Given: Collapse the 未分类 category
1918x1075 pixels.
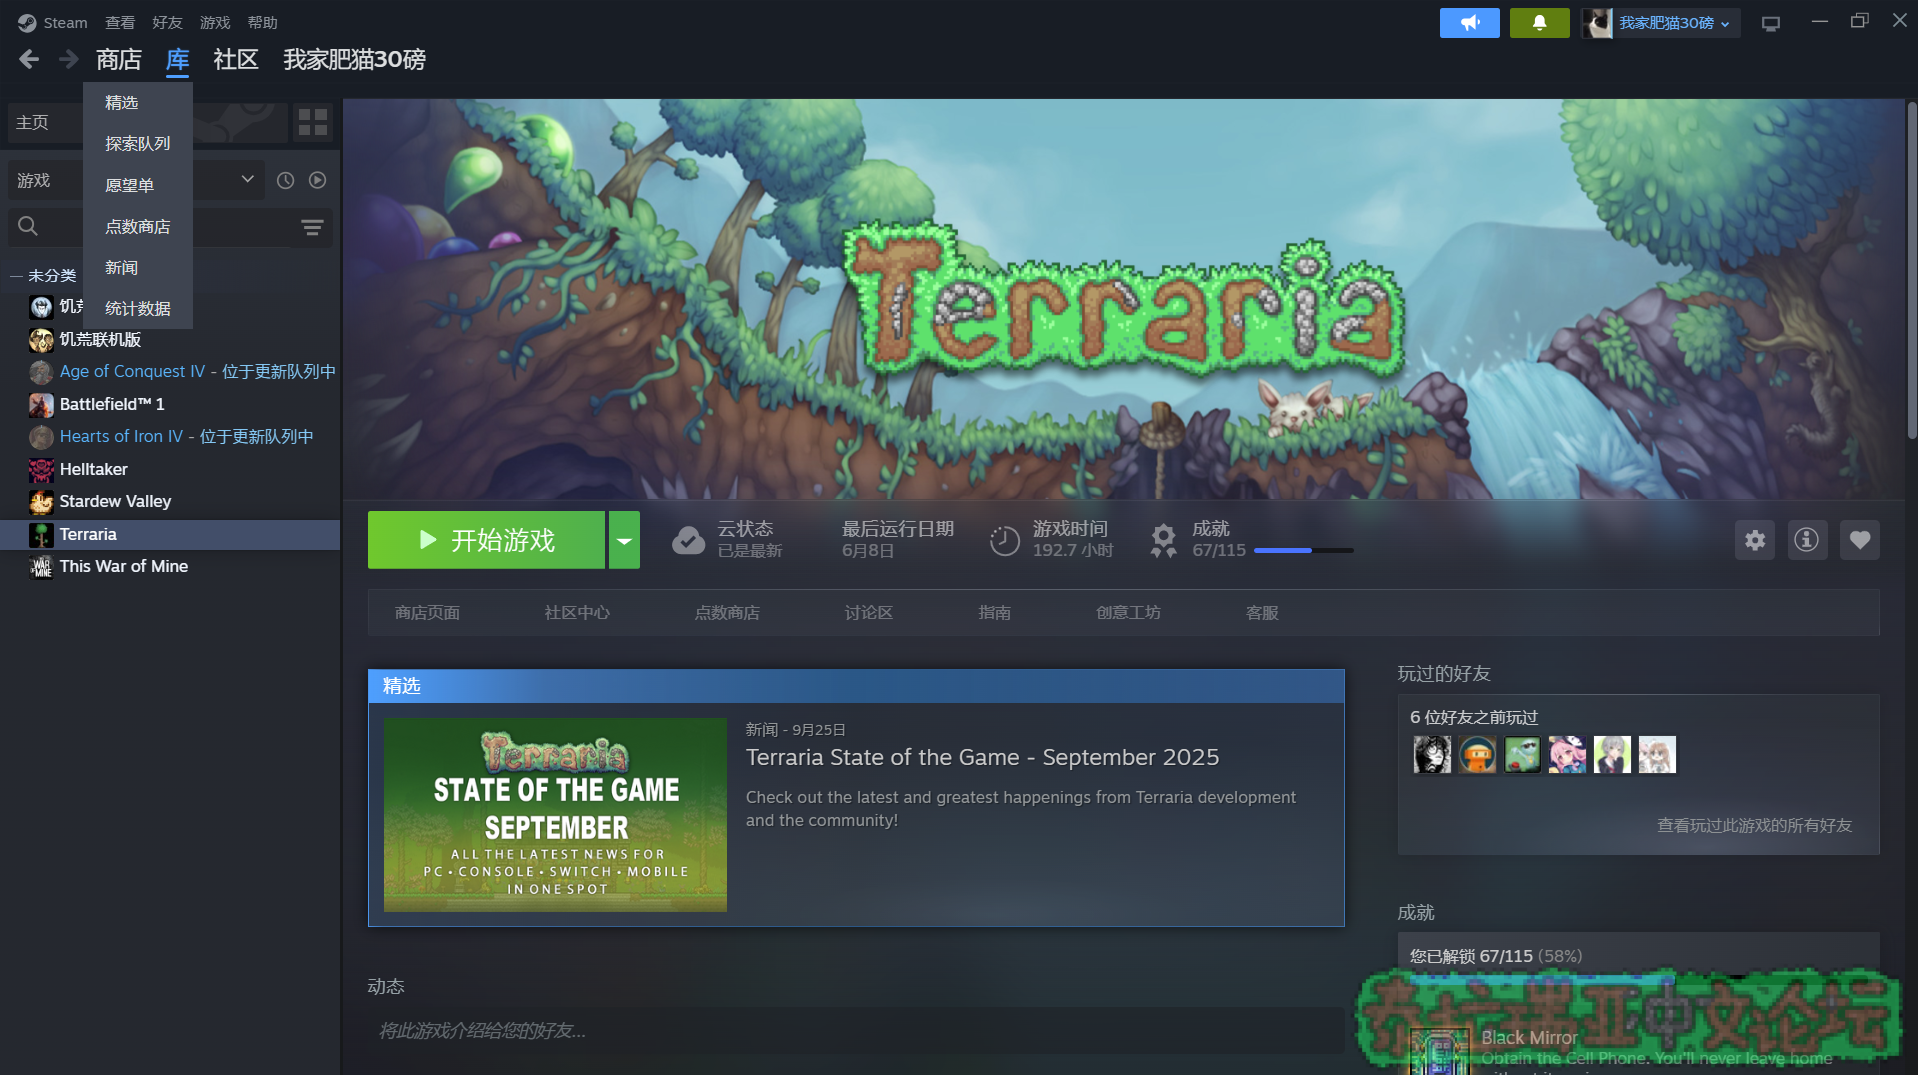Looking at the screenshot, I should pos(16,276).
